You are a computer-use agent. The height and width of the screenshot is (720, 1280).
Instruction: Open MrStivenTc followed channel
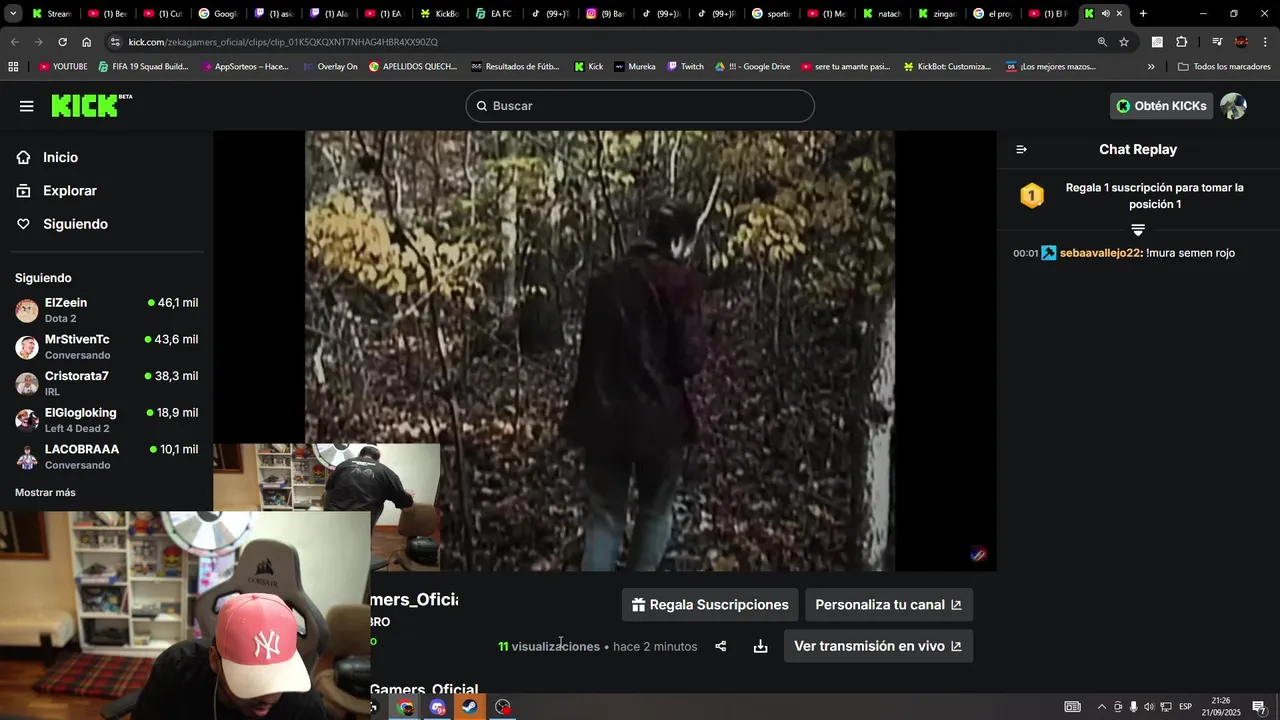tap(106, 347)
